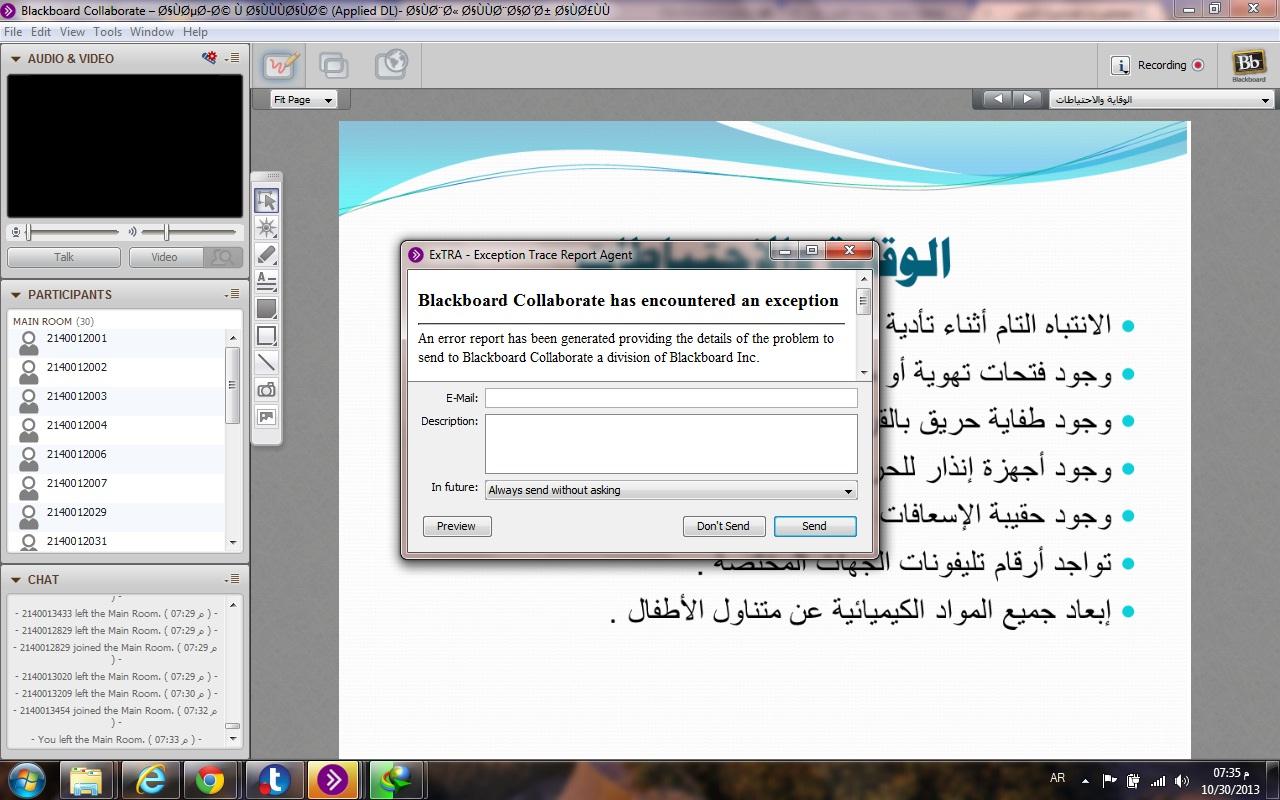
Task: Select the pencil drawing tool
Action: click(x=266, y=255)
